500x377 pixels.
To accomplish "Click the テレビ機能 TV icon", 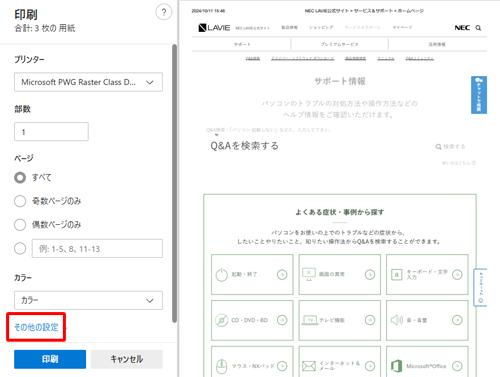I will pyautogui.click(x=310, y=320).
